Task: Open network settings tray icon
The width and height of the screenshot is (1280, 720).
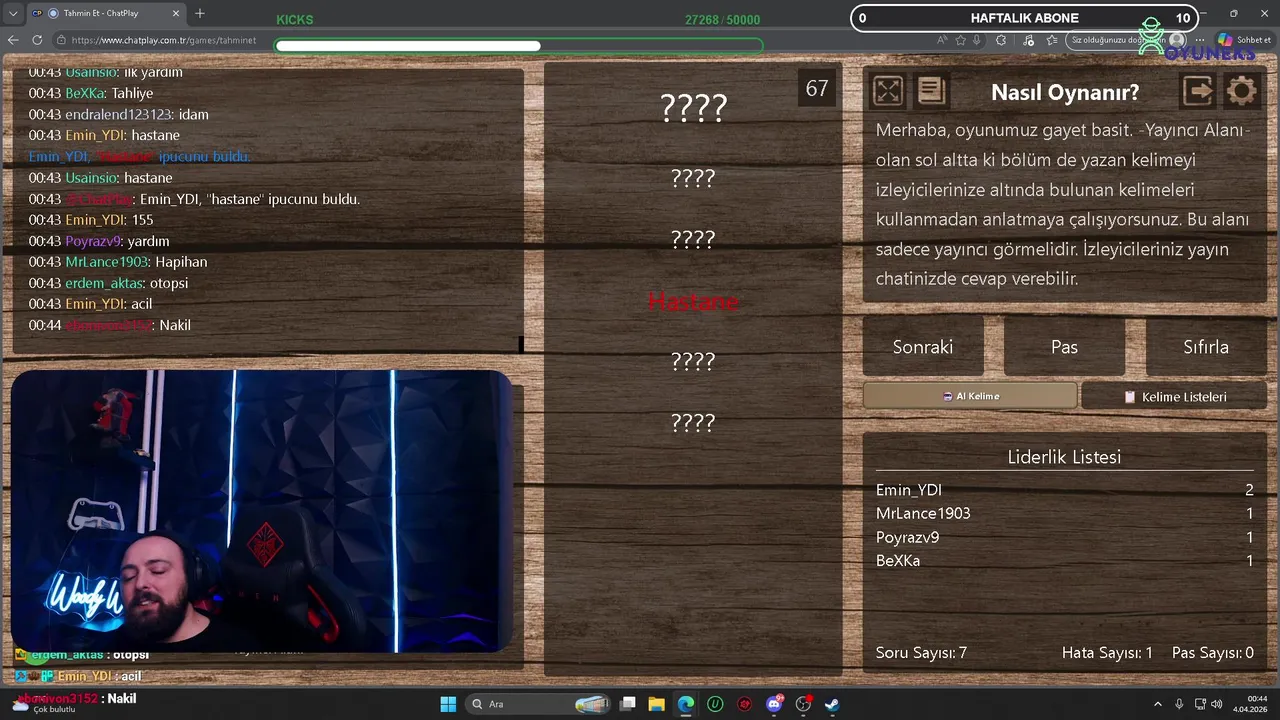Action: tap(1200, 704)
